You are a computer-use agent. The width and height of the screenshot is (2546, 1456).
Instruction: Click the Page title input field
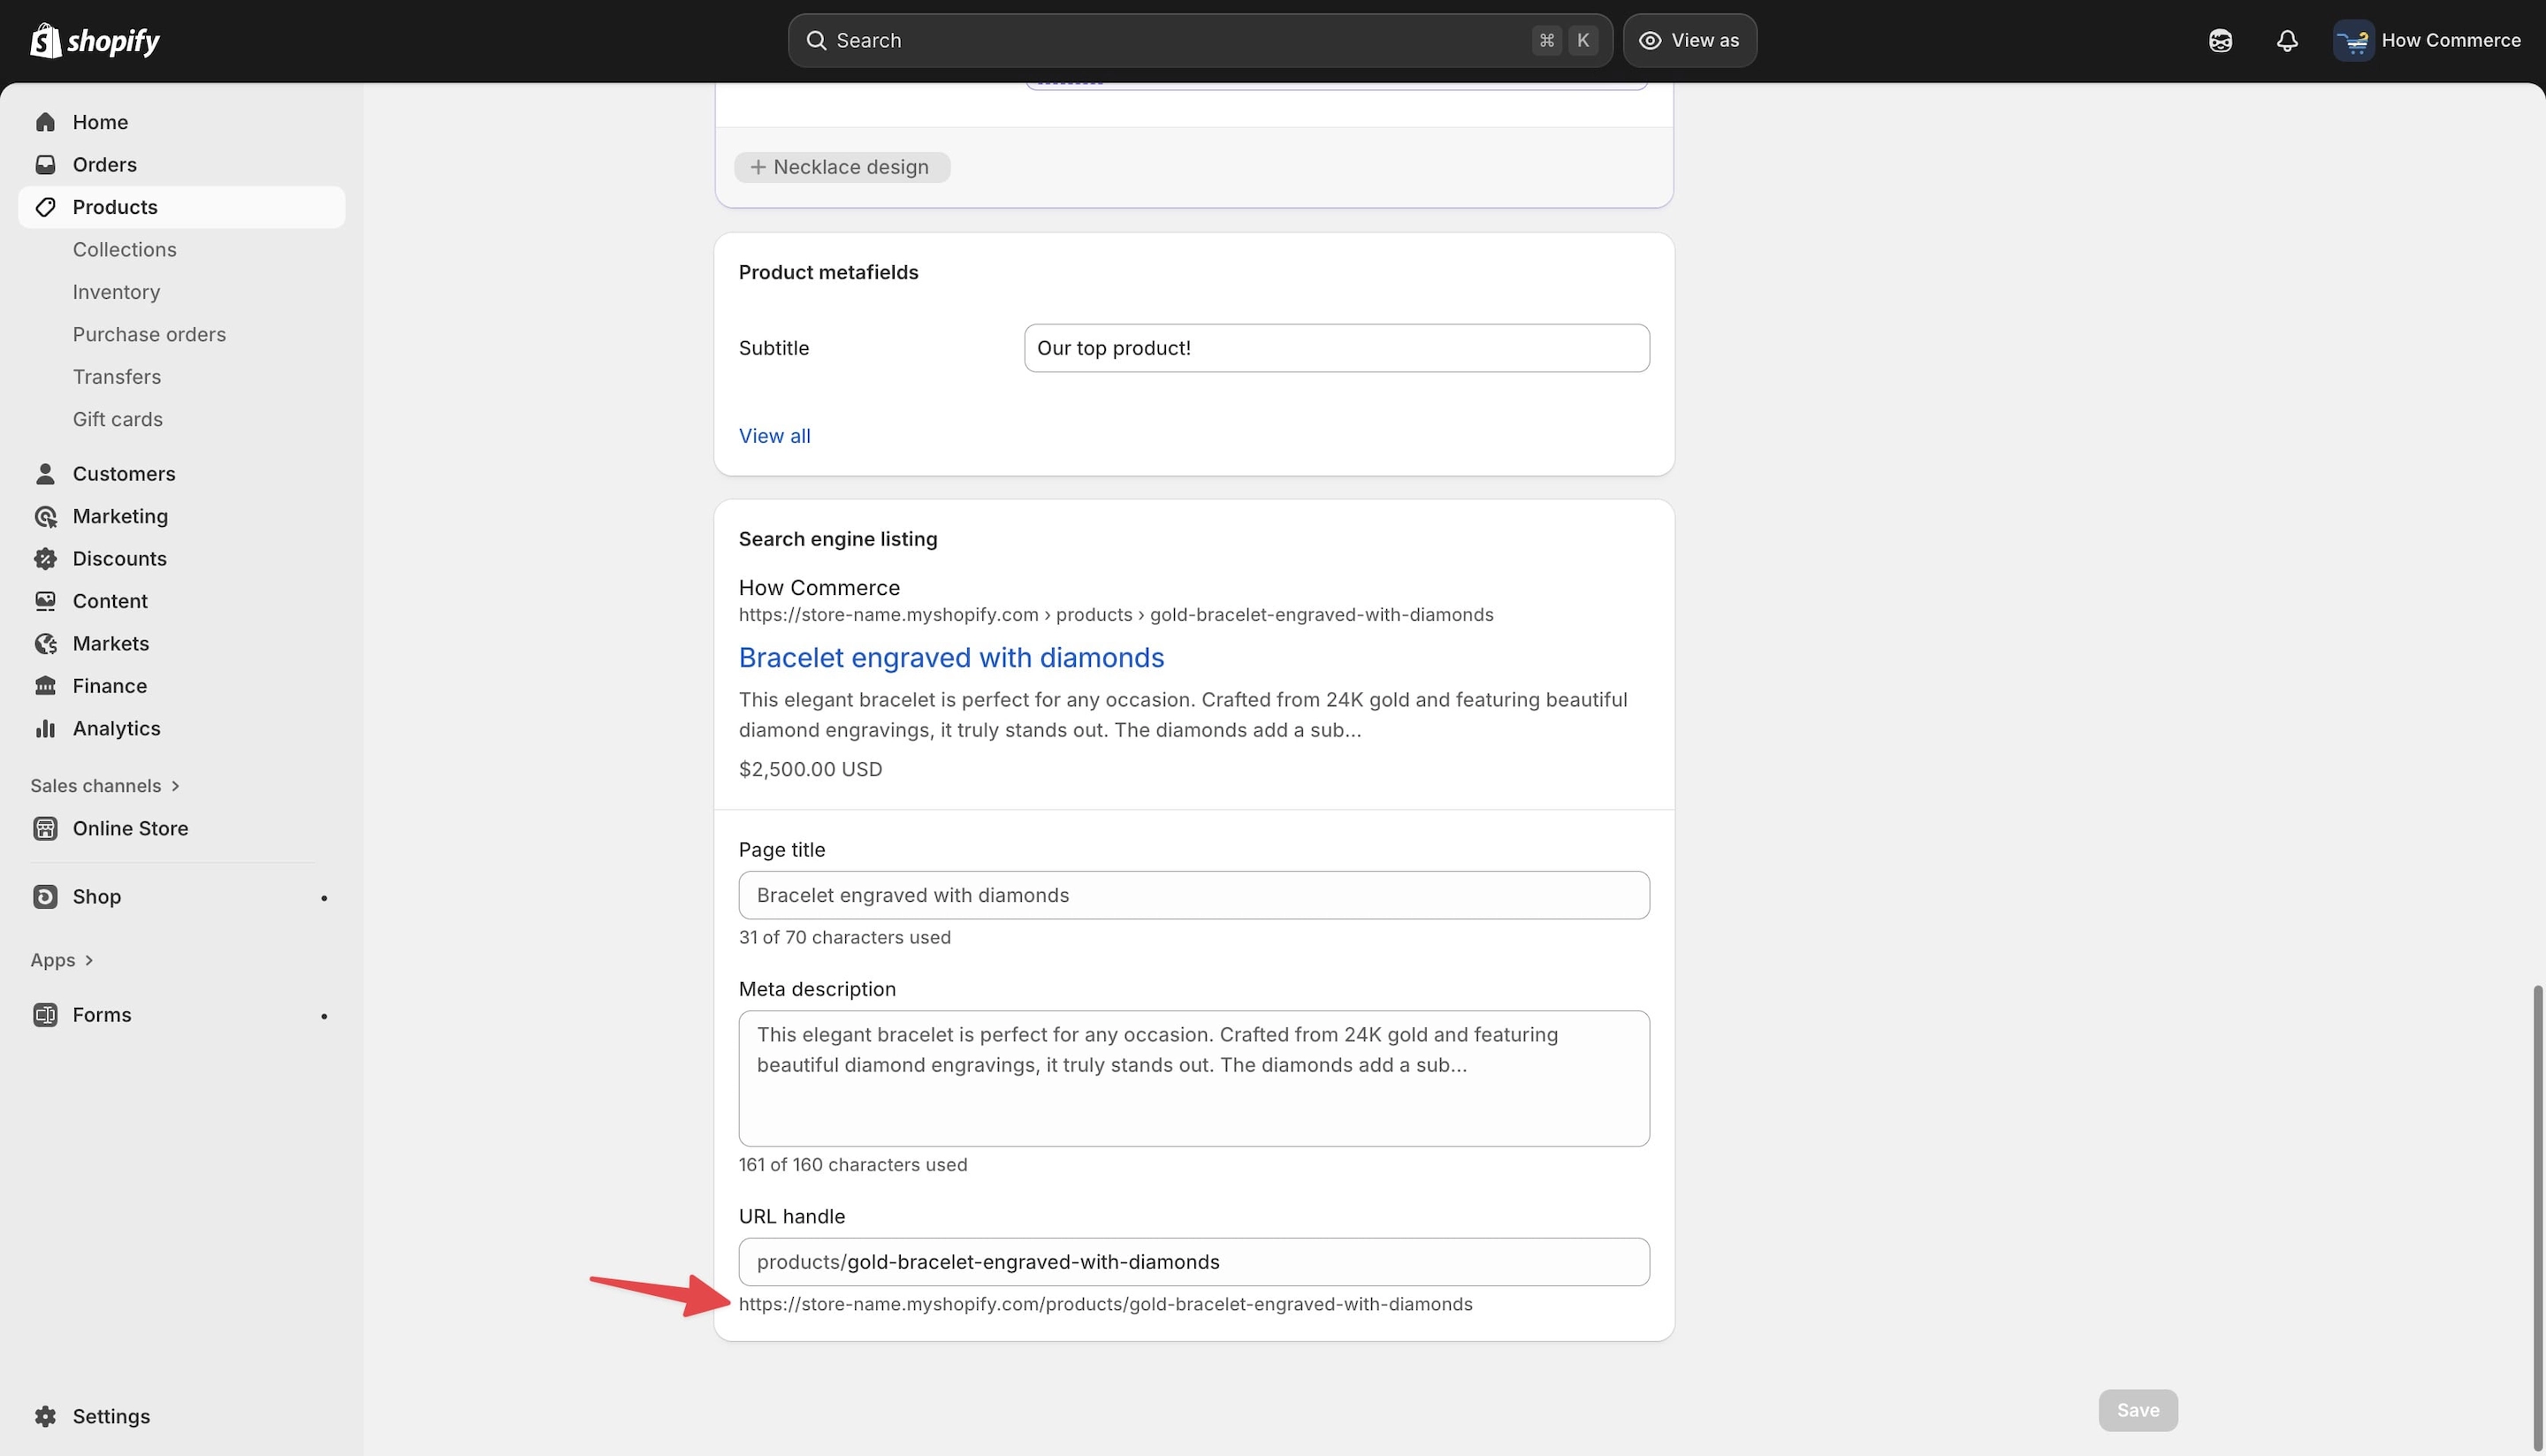coord(1193,895)
